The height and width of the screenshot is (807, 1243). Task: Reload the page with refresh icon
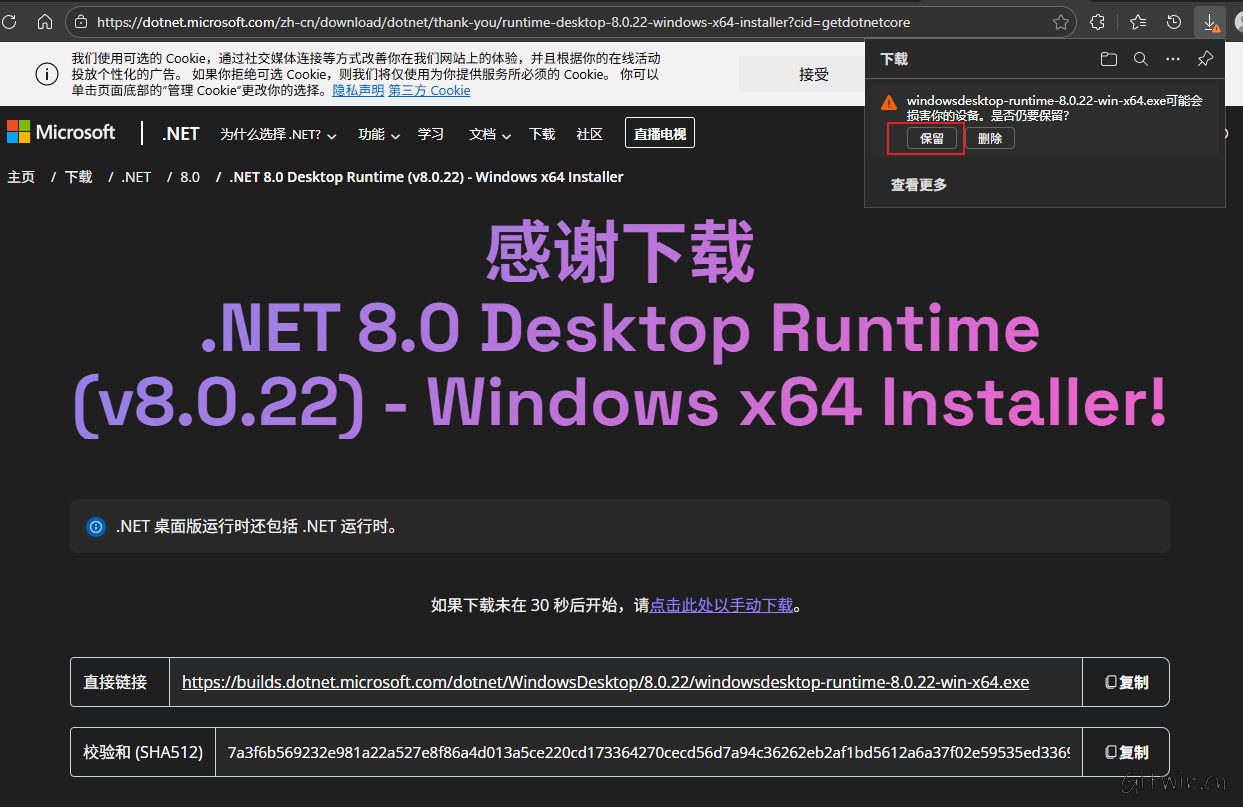coord(9,21)
